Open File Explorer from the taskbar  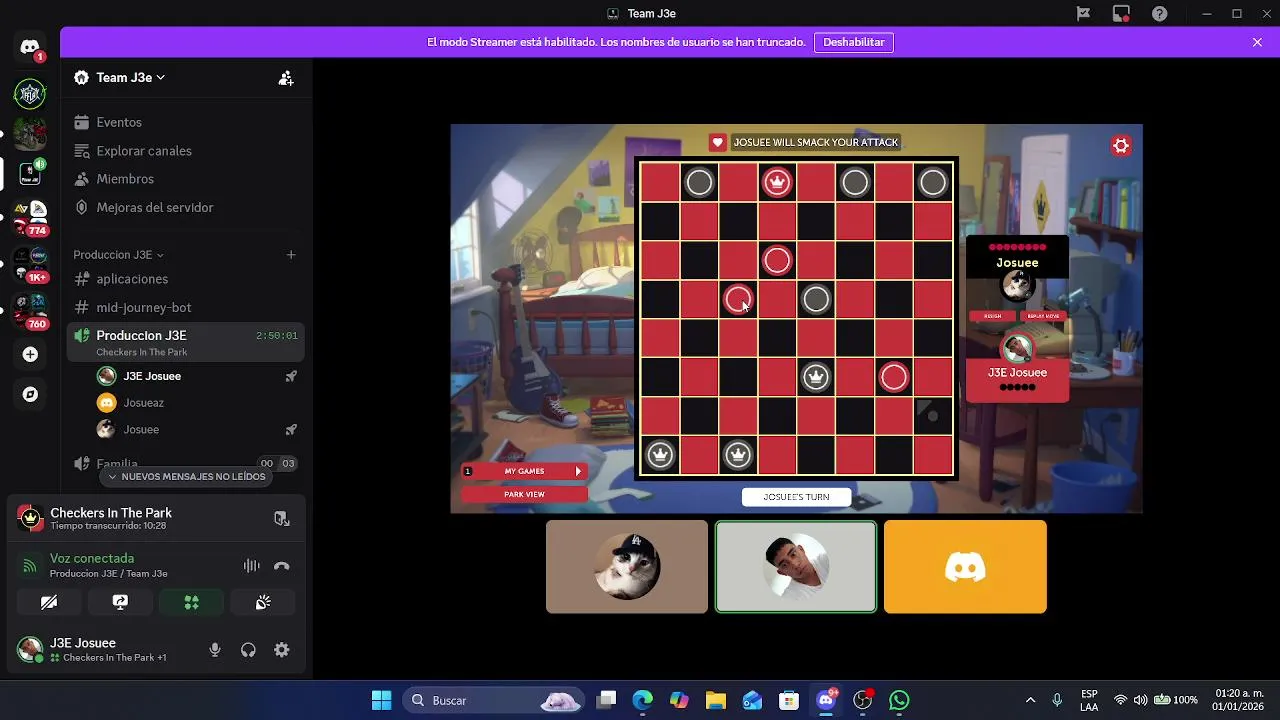click(x=715, y=700)
